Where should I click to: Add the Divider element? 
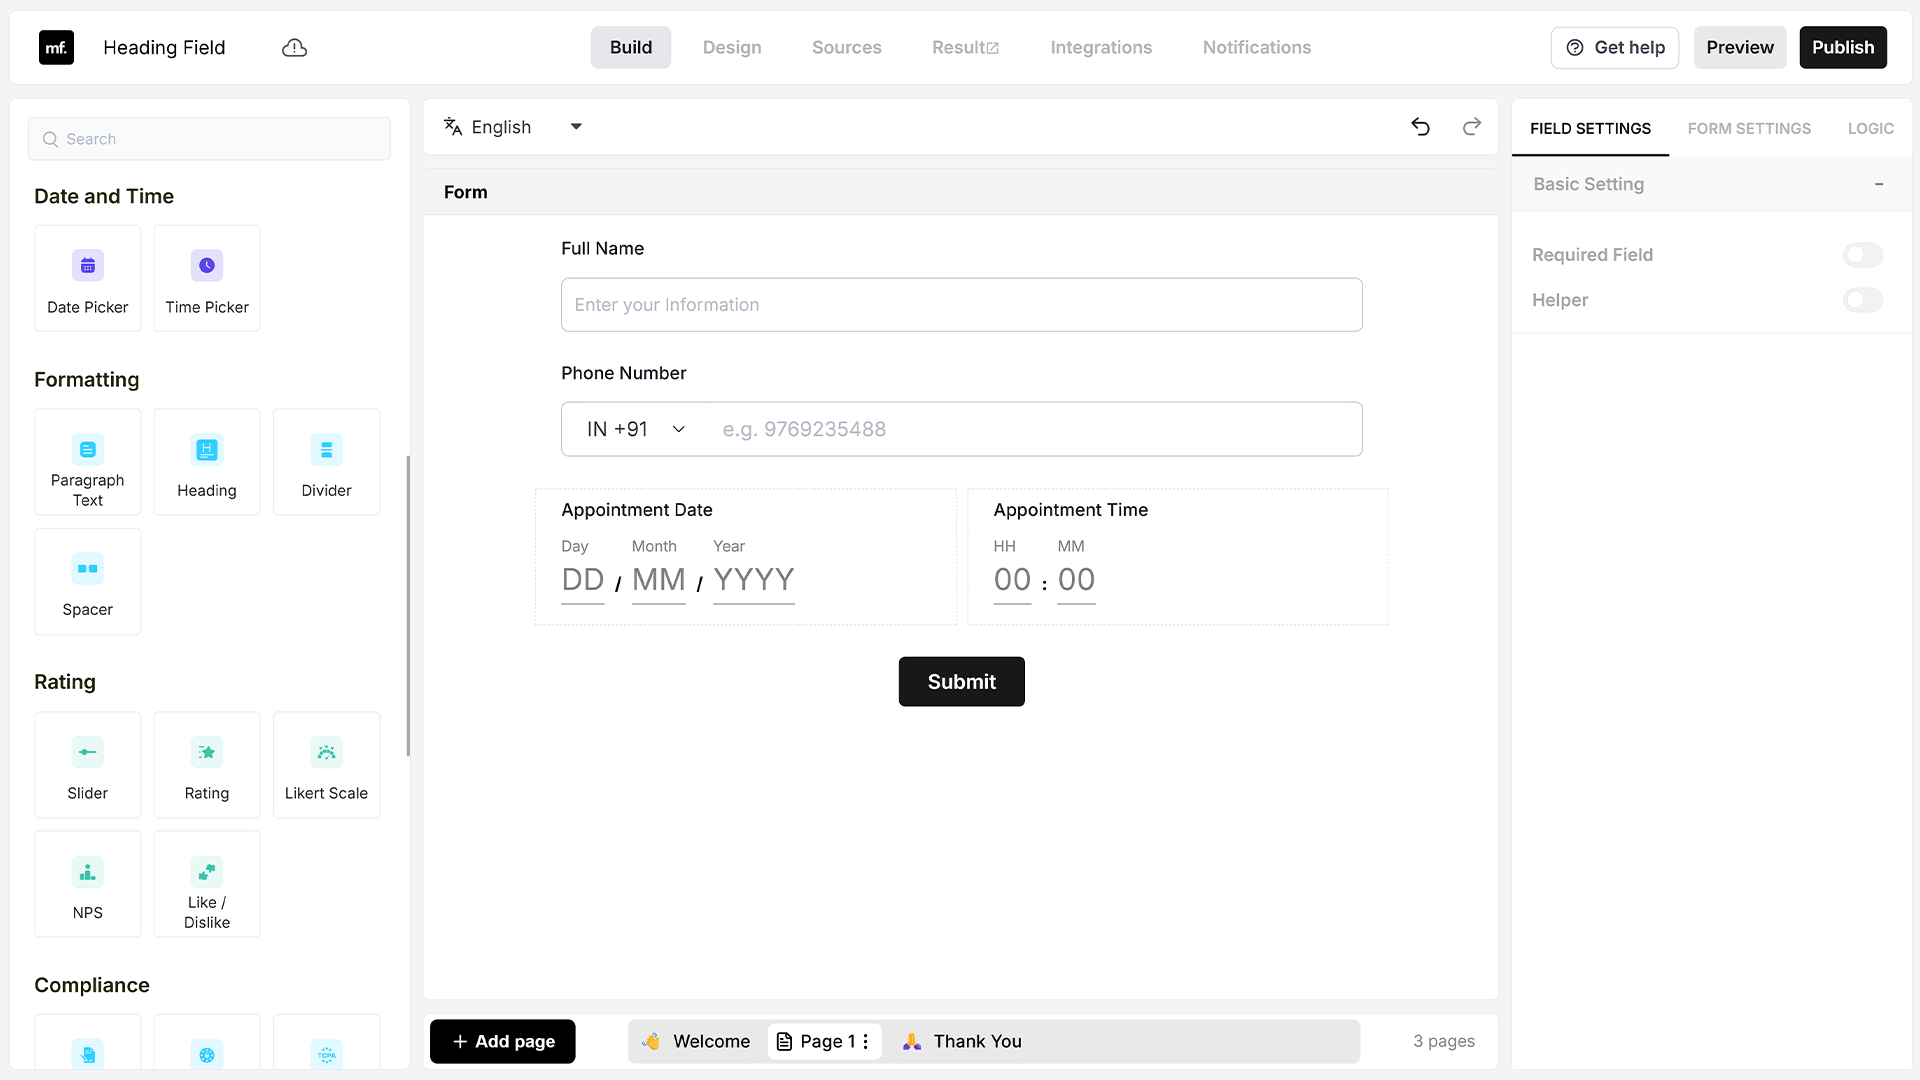(x=326, y=462)
